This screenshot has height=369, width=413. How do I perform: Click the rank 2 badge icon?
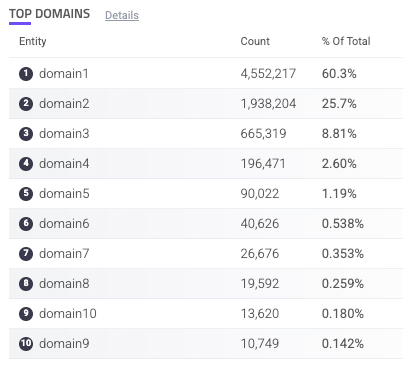(x=26, y=104)
